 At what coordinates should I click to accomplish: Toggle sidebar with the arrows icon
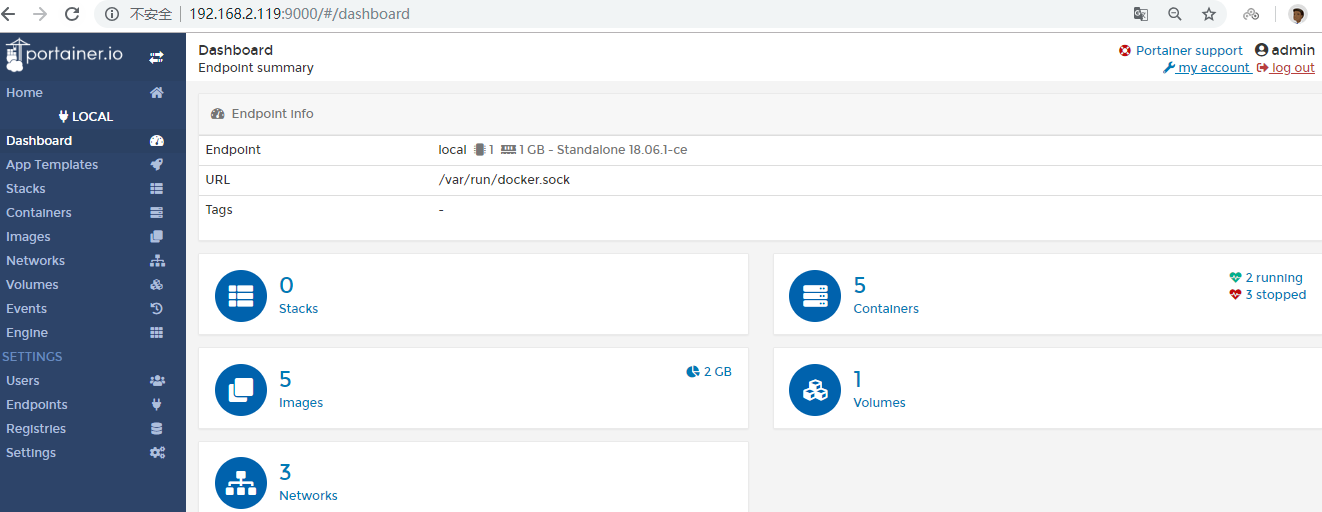(x=156, y=58)
